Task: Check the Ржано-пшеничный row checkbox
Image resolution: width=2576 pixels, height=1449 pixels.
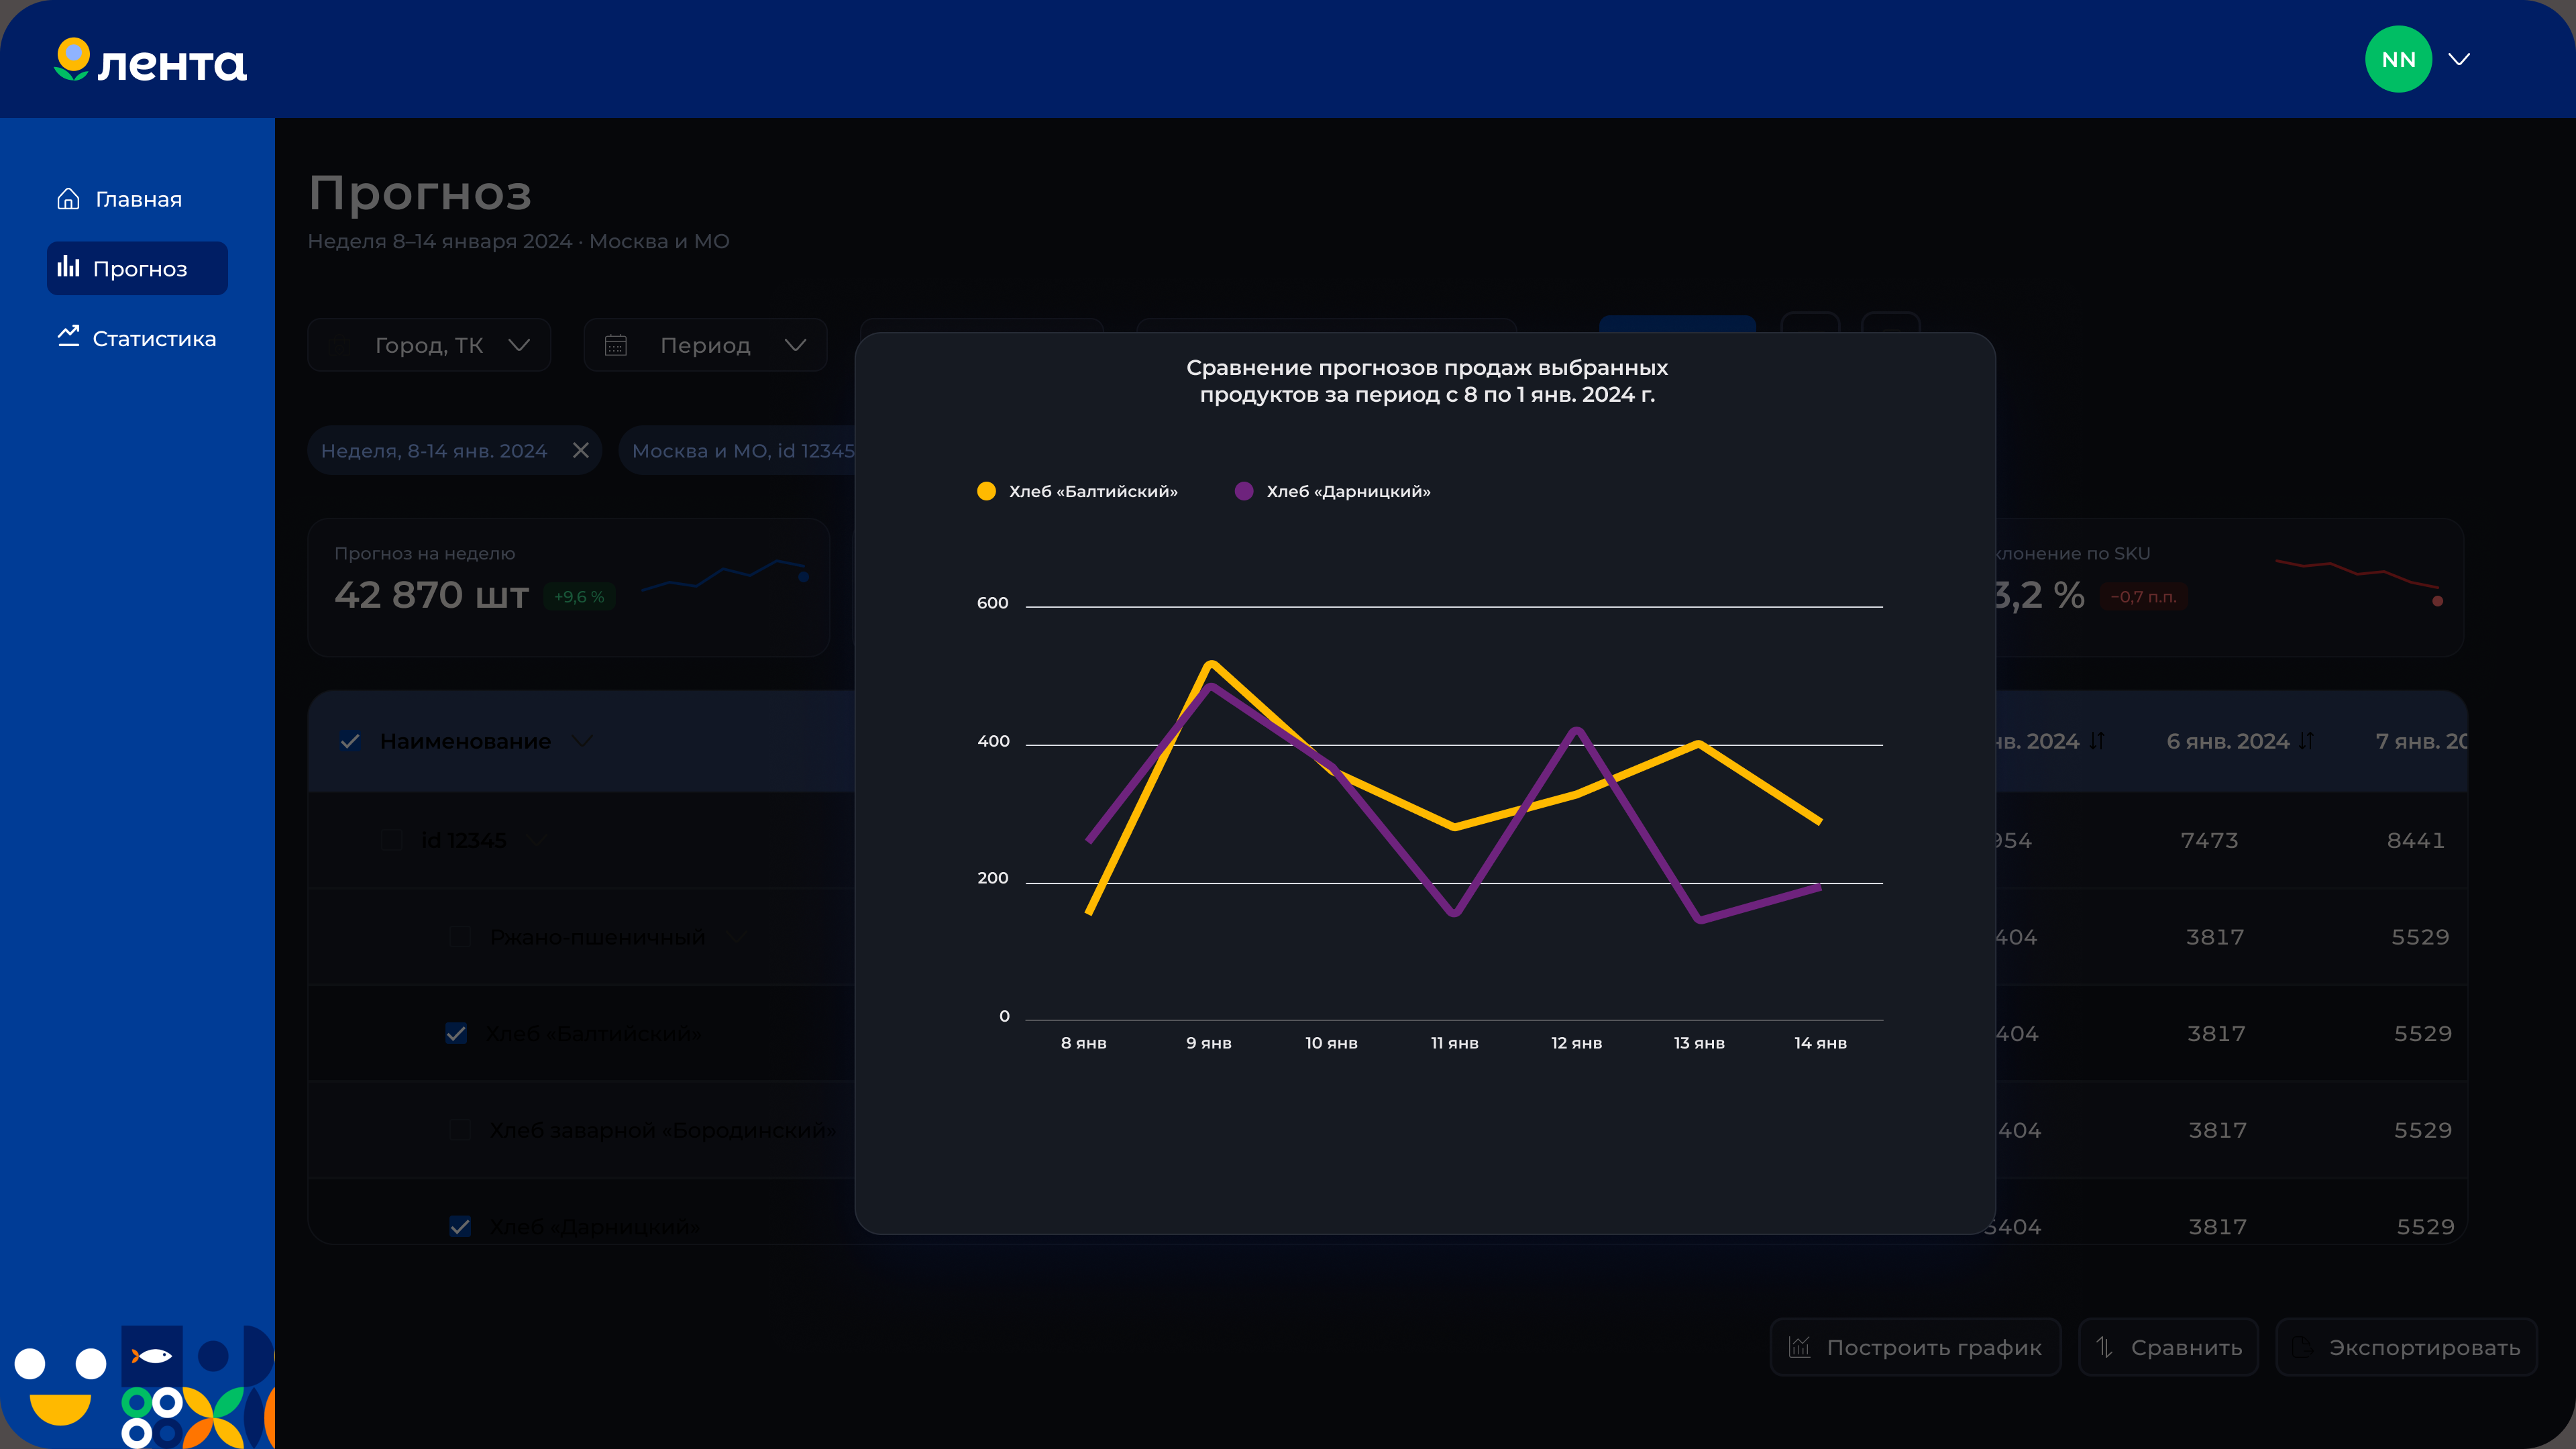Action: pyautogui.click(x=460, y=937)
